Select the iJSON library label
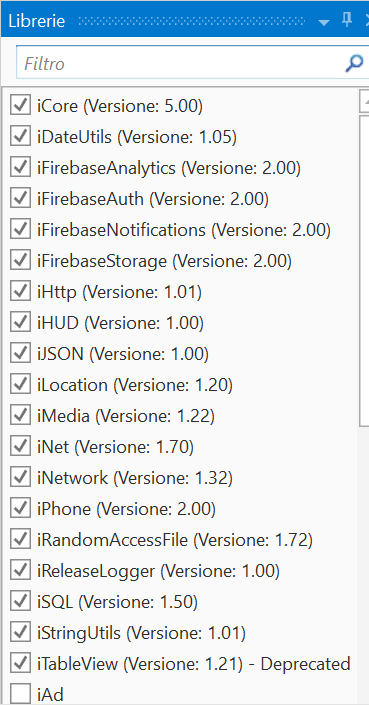Viewport: 369px width, 705px height. coord(123,354)
